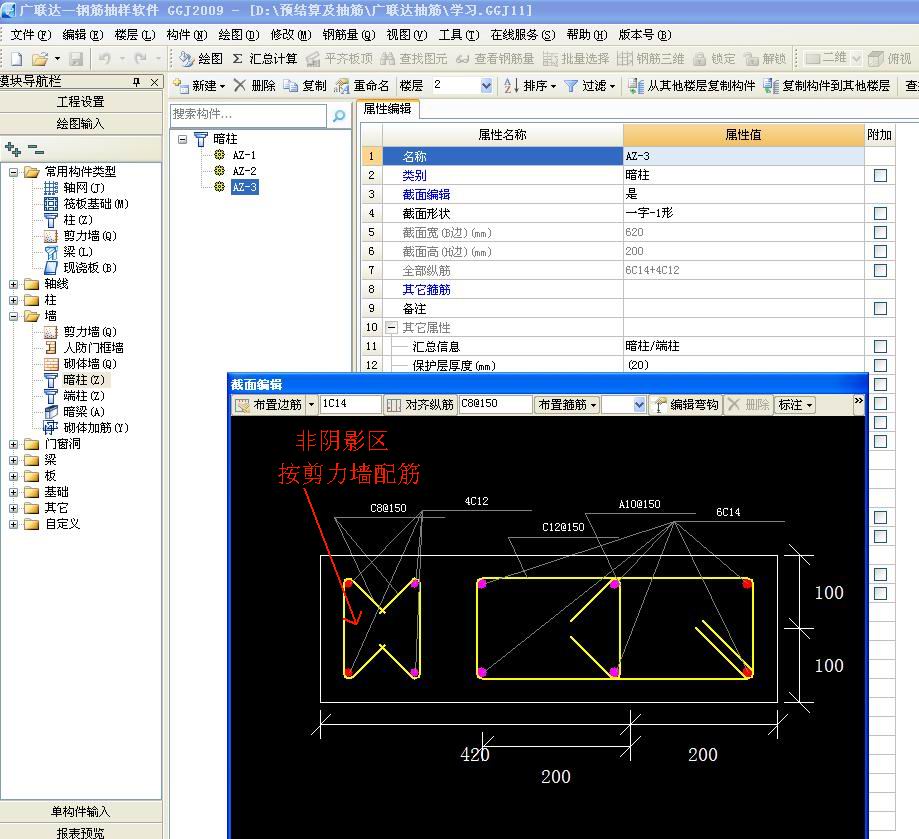Click the 单构件输入 navigation button

(x=80, y=811)
